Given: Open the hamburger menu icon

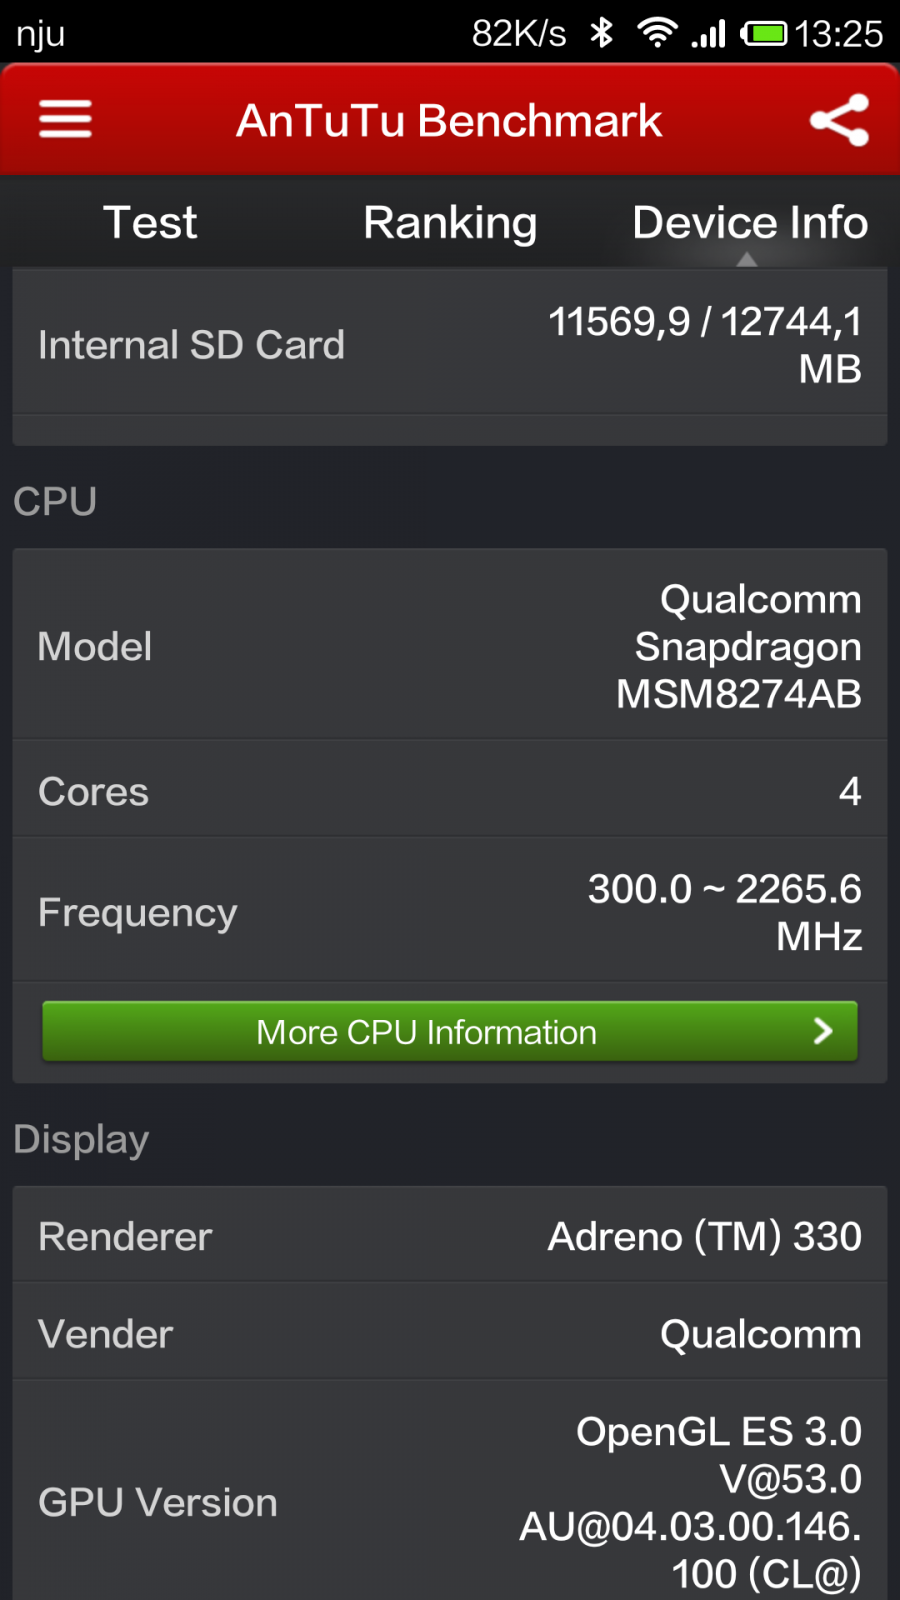Looking at the screenshot, I should coord(66,120).
